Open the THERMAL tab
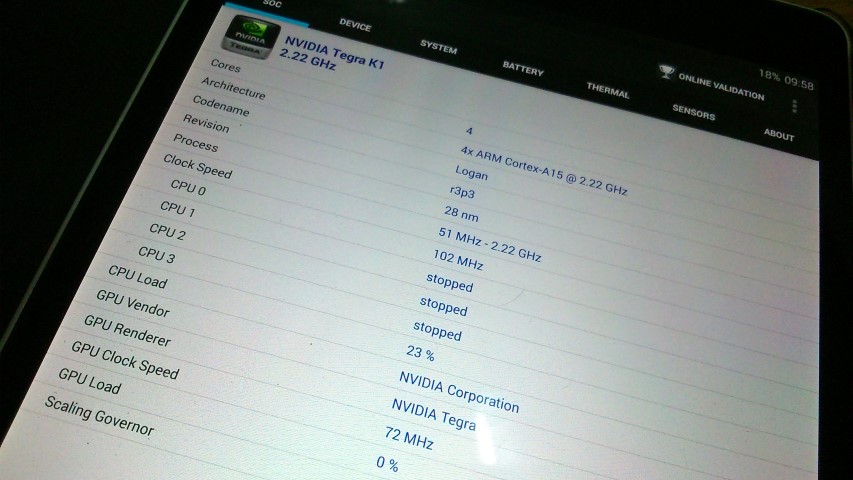 [608, 90]
